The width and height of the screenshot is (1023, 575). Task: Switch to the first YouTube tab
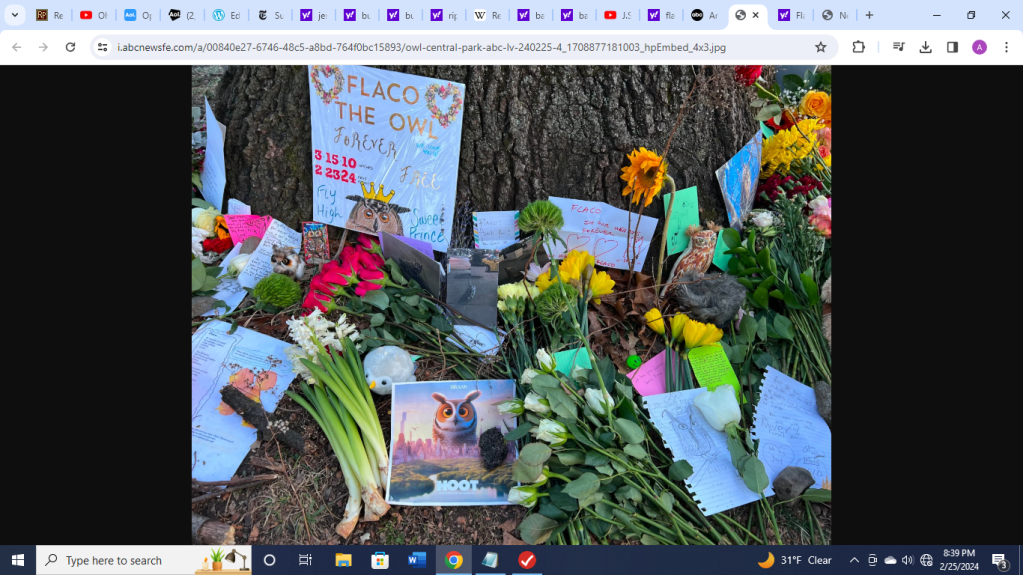(x=92, y=15)
